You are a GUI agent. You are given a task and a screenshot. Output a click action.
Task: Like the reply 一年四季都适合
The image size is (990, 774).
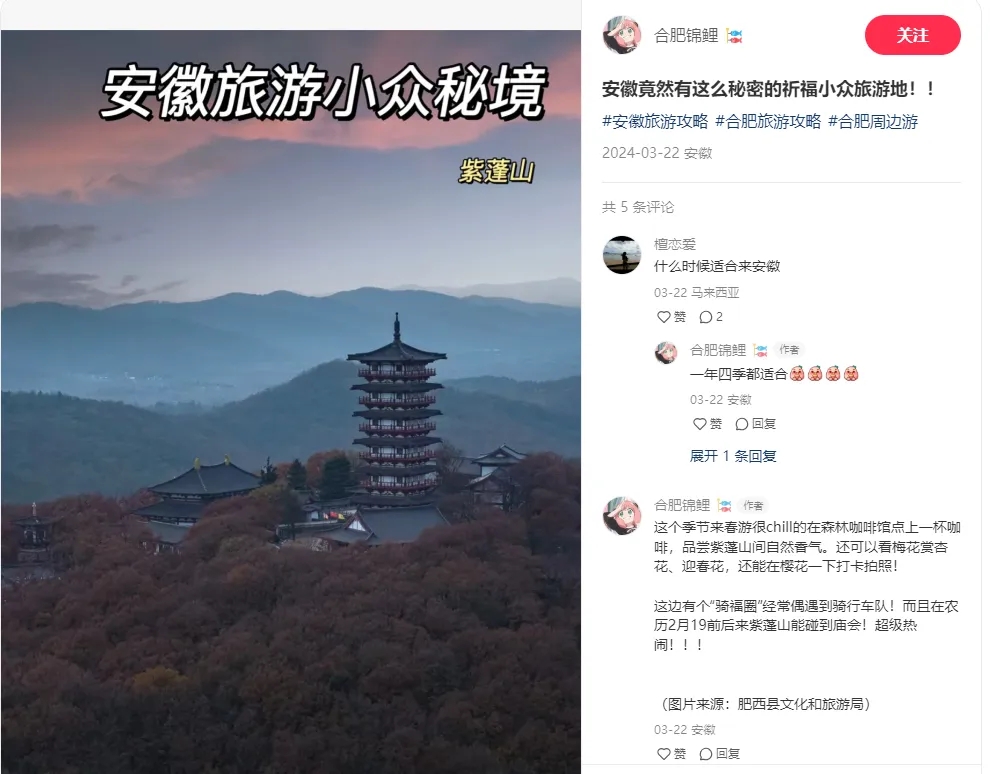coord(707,424)
